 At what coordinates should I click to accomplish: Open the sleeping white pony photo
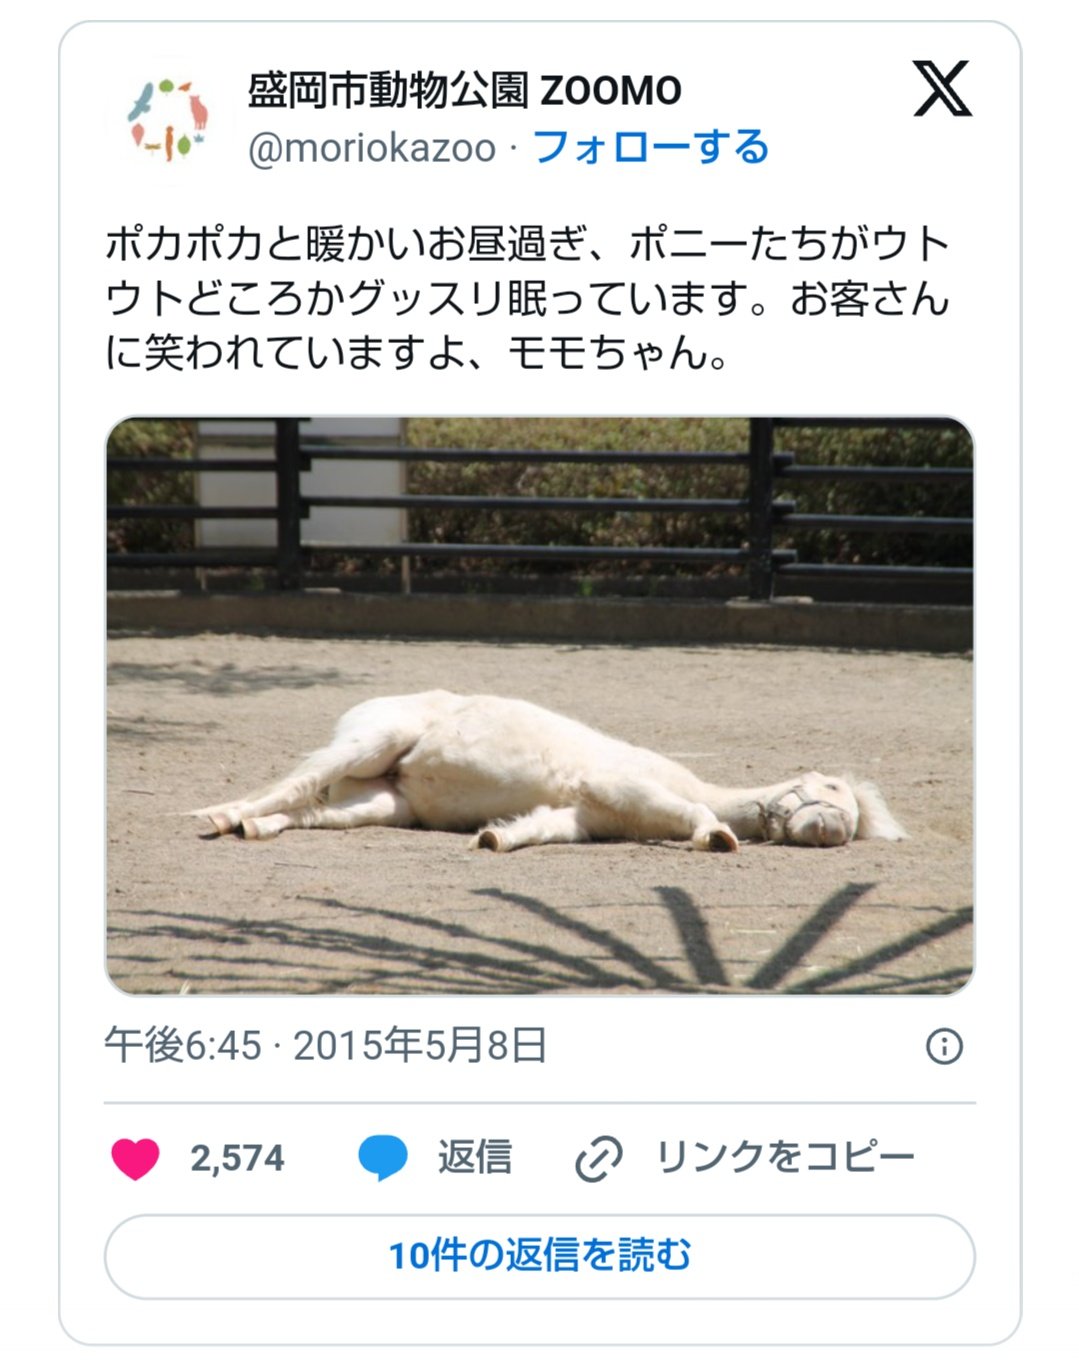pyautogui.click(x=540, y=705)
